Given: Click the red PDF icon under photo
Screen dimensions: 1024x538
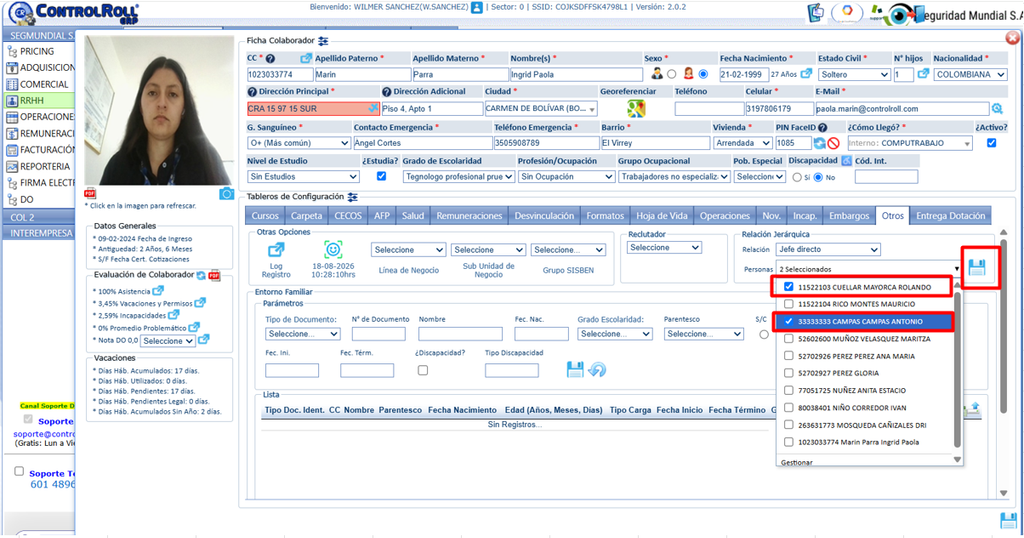Looking at the screenshot, I should click(x=89, y=193).
